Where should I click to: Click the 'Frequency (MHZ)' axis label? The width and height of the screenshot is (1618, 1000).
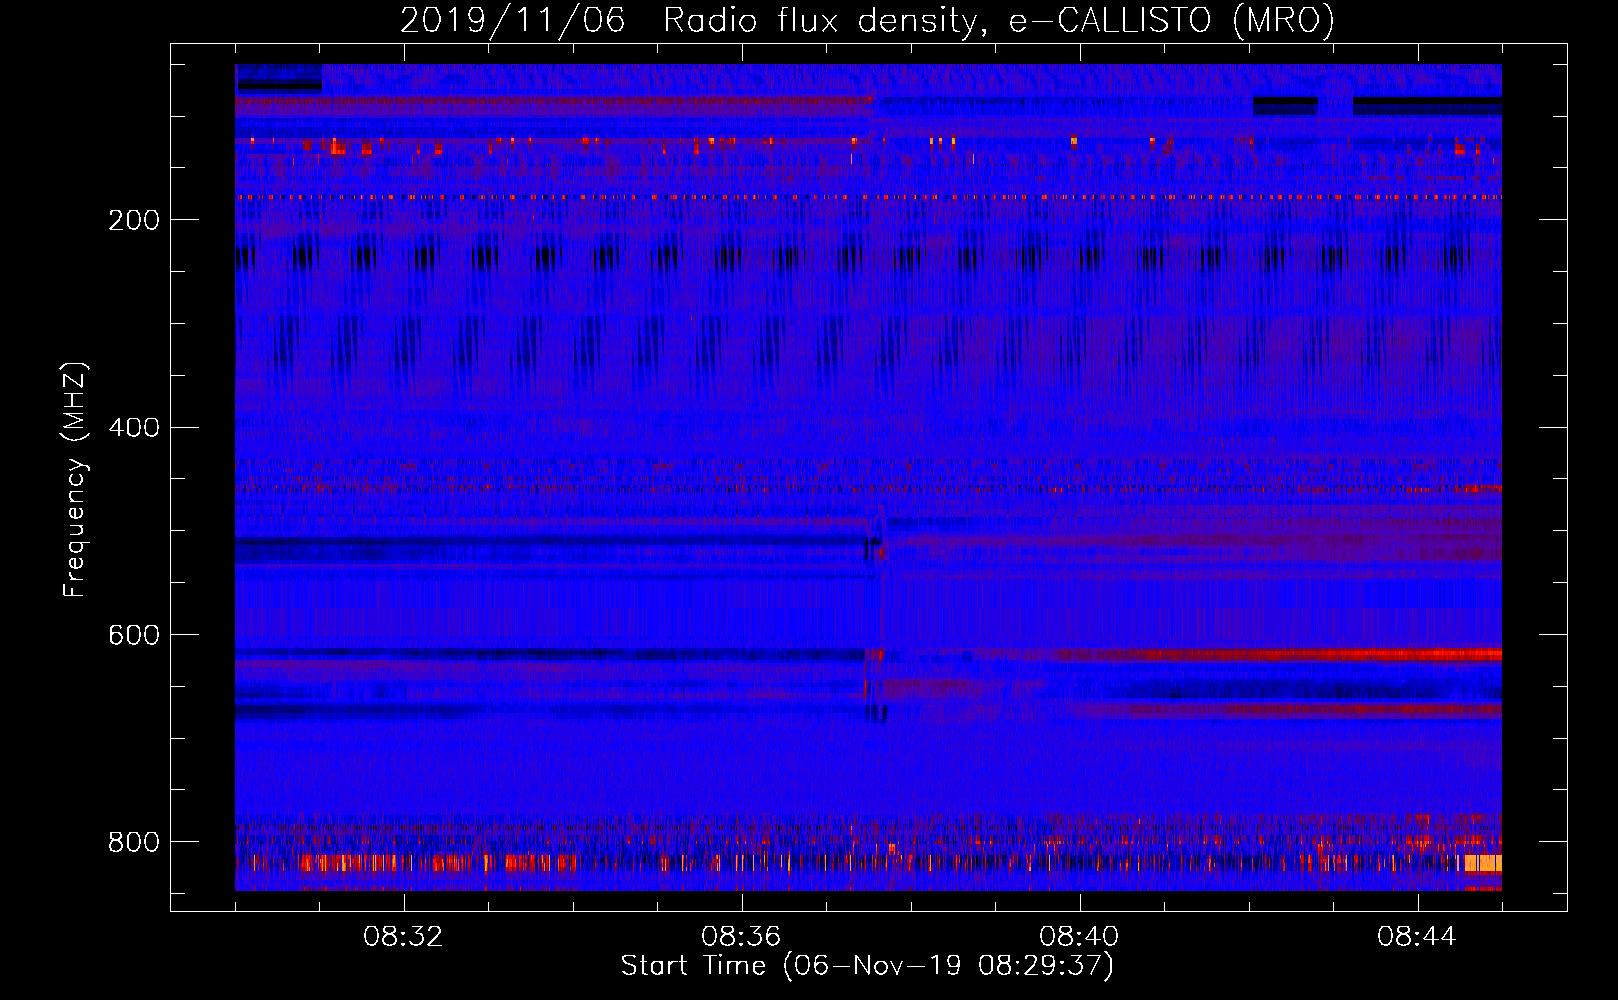75,480
